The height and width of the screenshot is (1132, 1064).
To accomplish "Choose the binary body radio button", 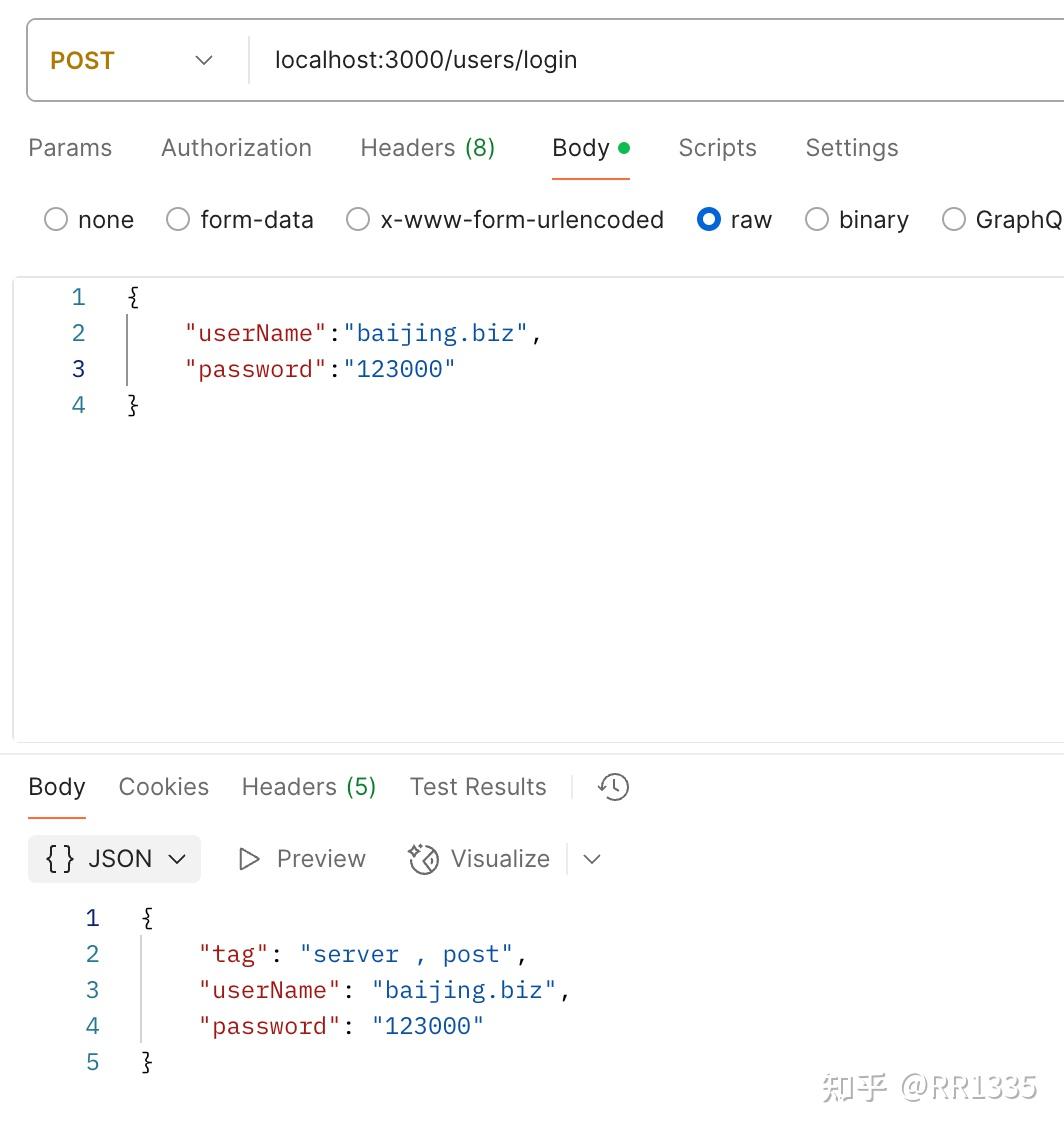I will [817, 220].
